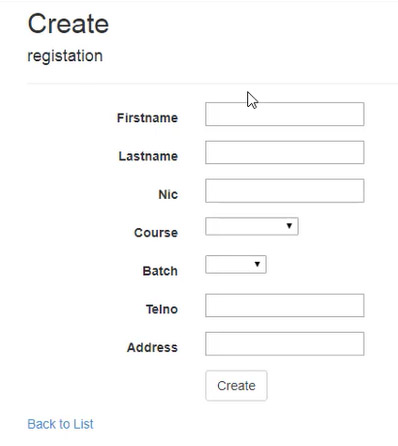Viewport: 398px width, 446px height.
Task: Click inside the Address text box
Action: 285,344
